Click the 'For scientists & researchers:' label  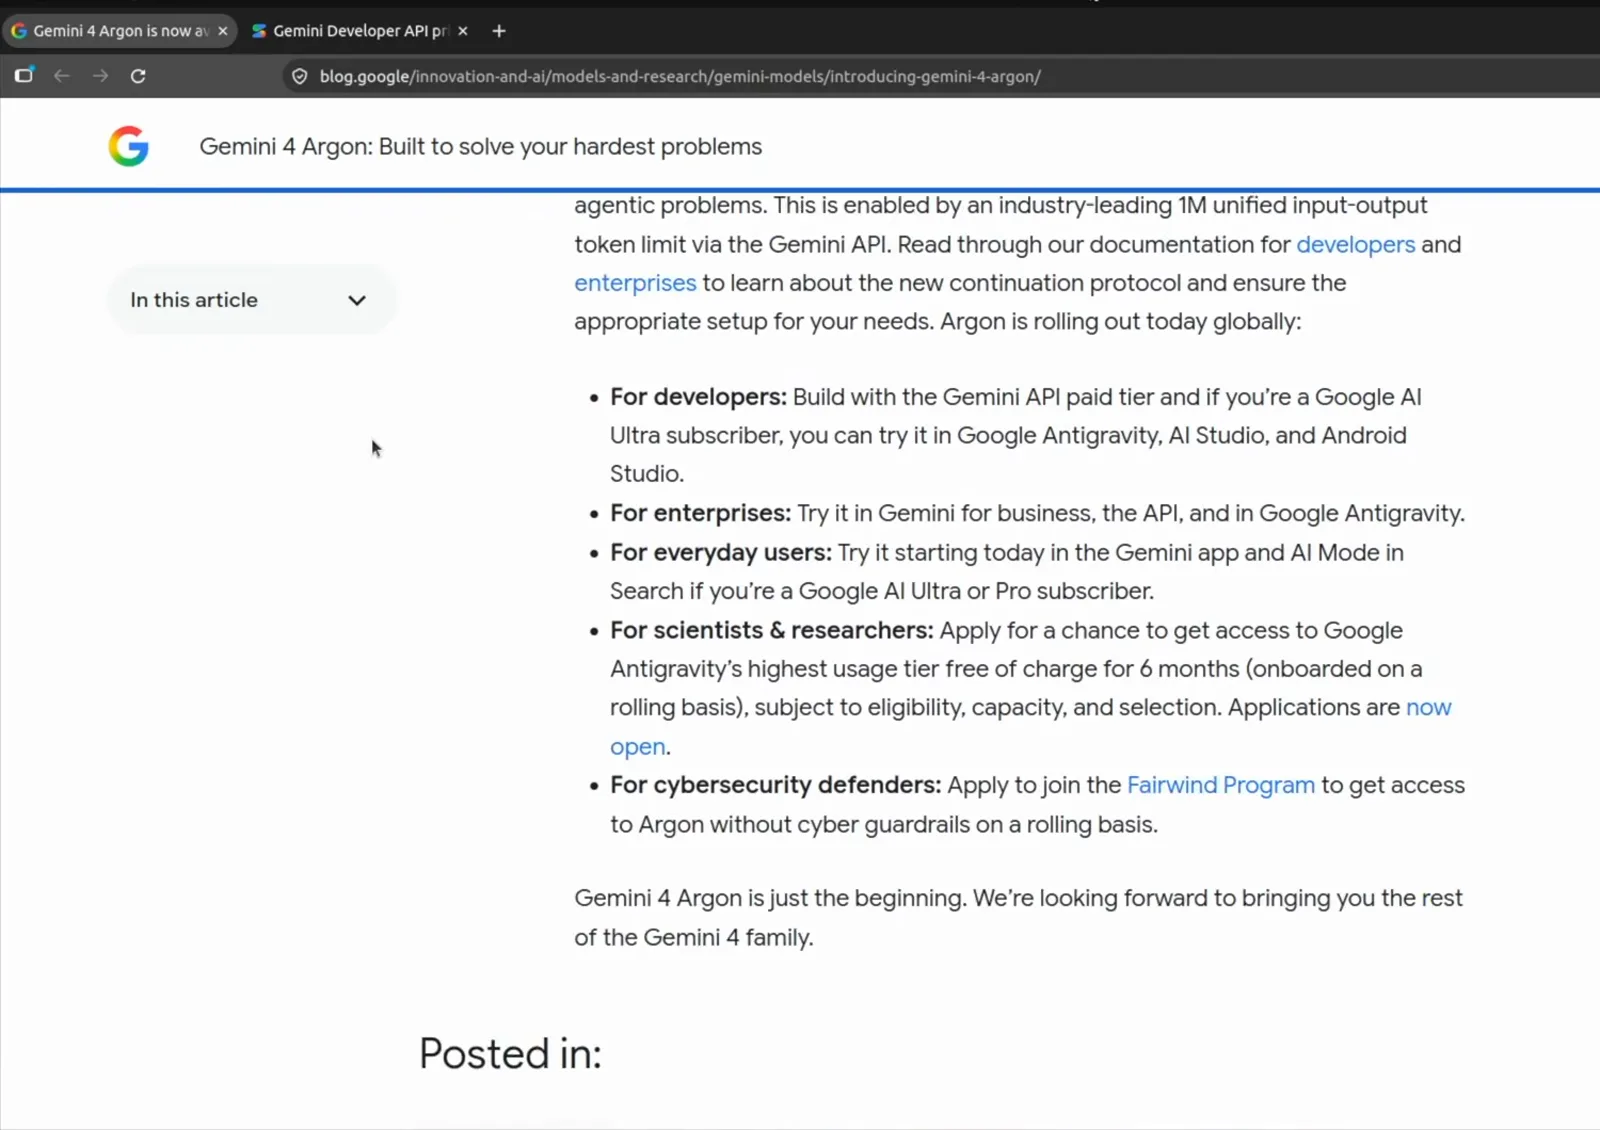tap(772, 630)
